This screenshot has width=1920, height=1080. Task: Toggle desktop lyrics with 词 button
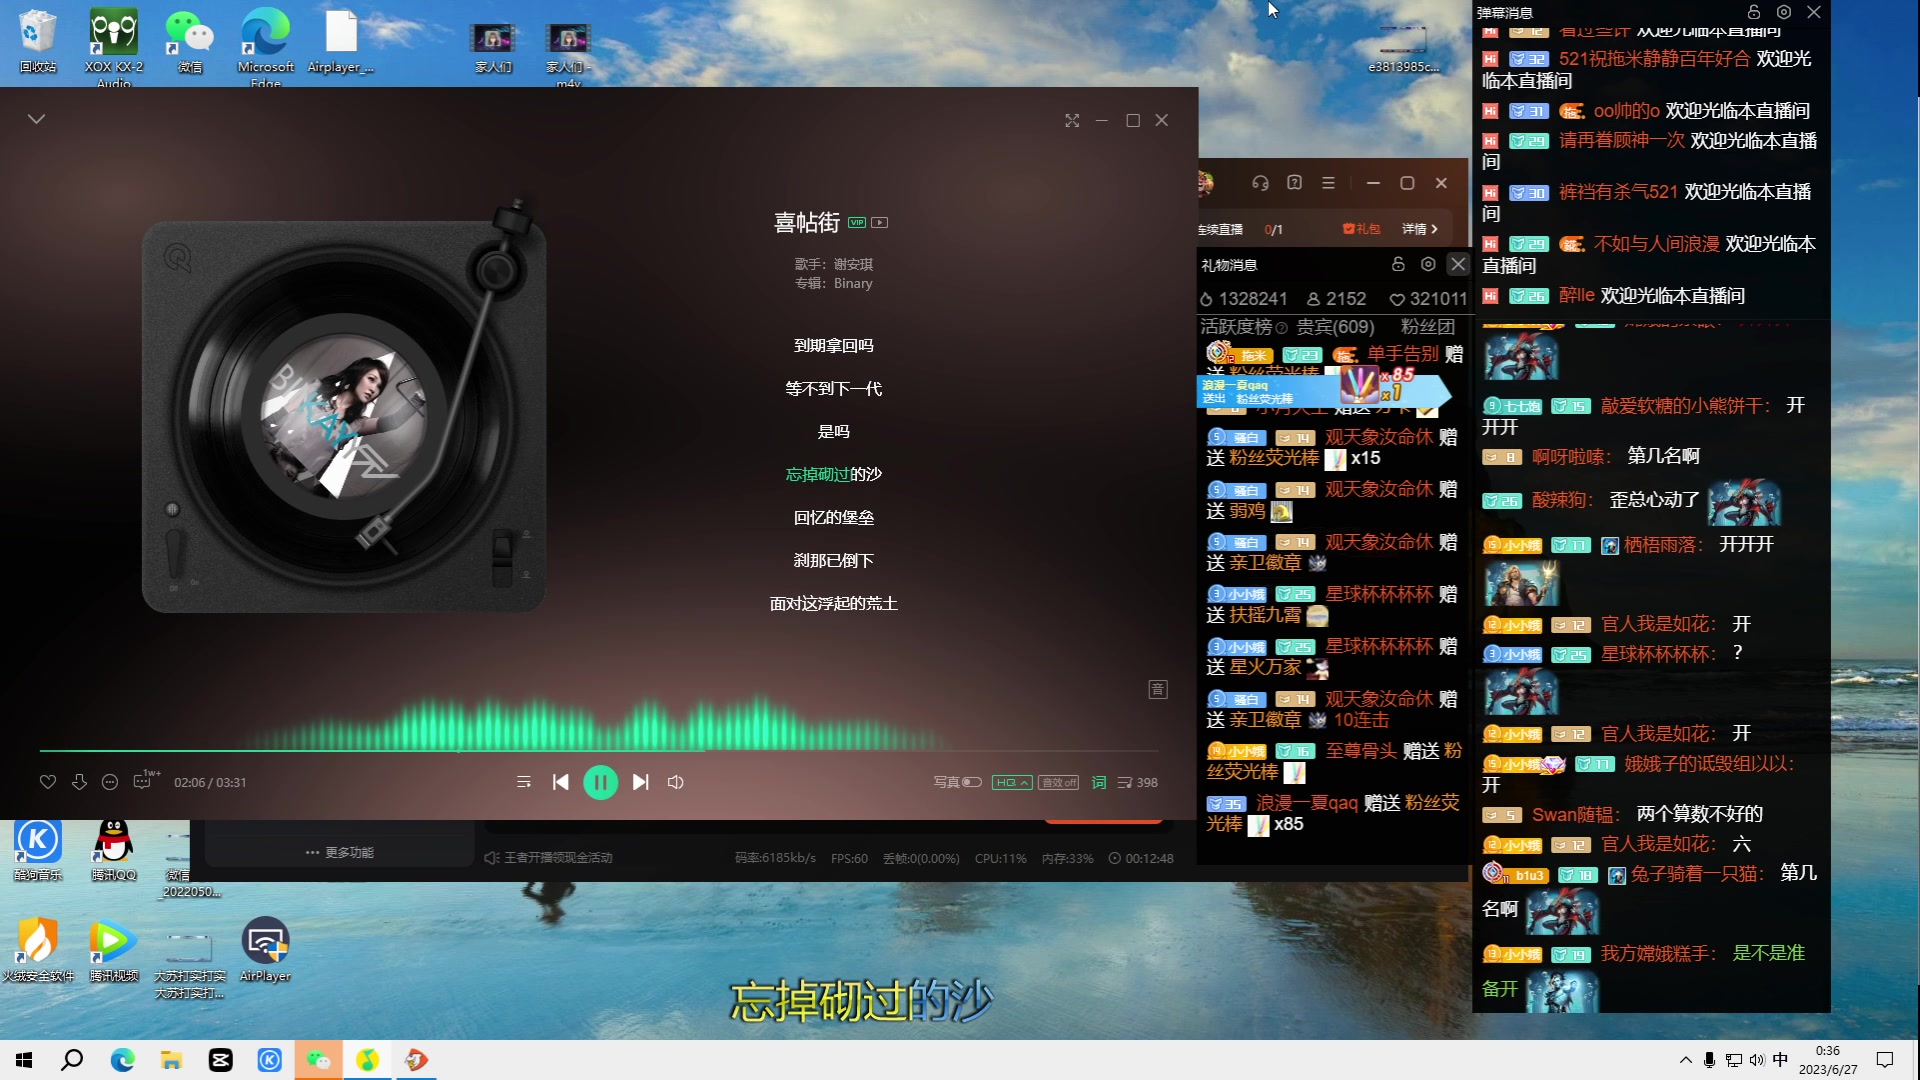coord(1099,782)
